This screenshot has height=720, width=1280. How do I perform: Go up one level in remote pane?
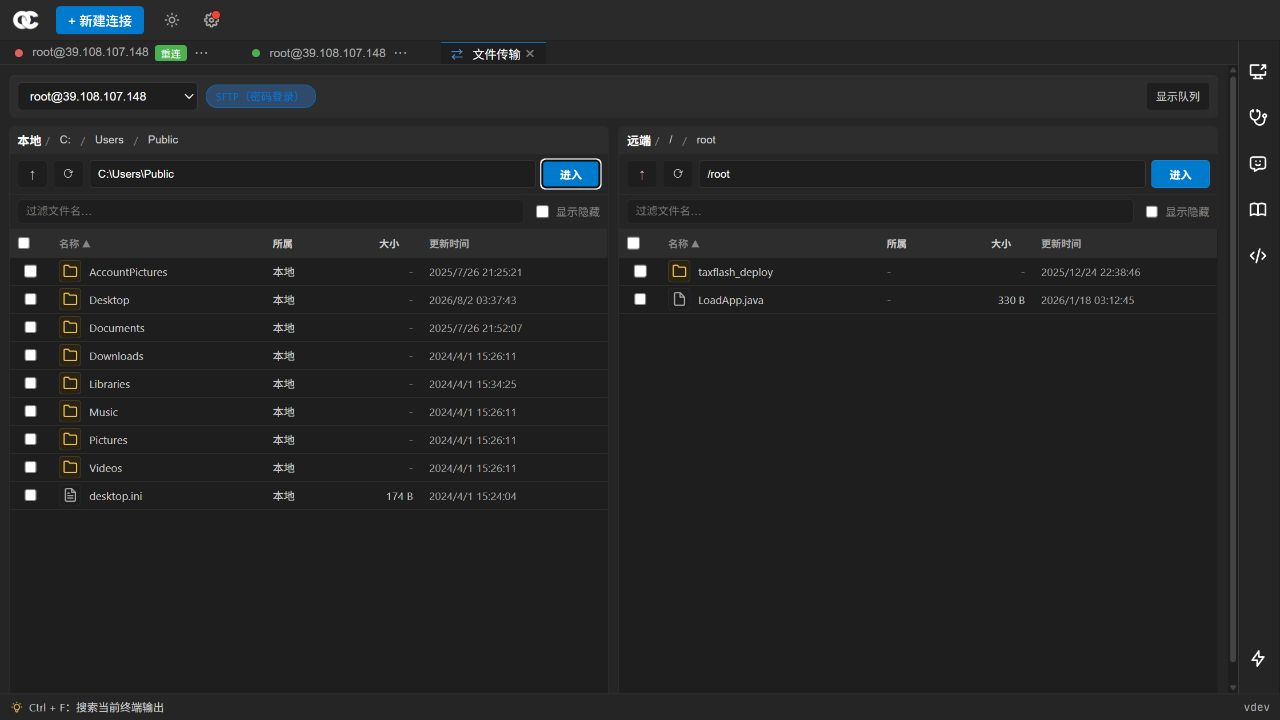pyautogui.click(x=642, y=174)
